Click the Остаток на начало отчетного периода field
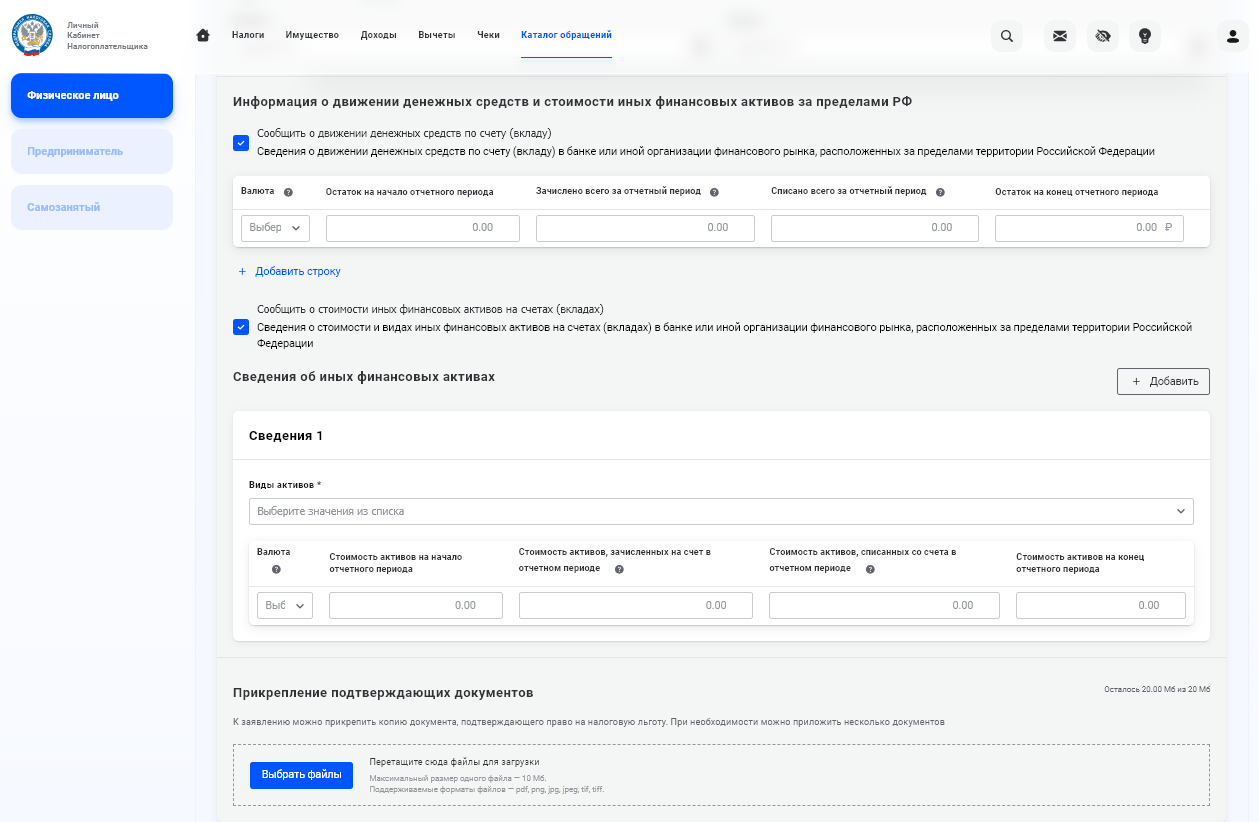 [423, 228]
